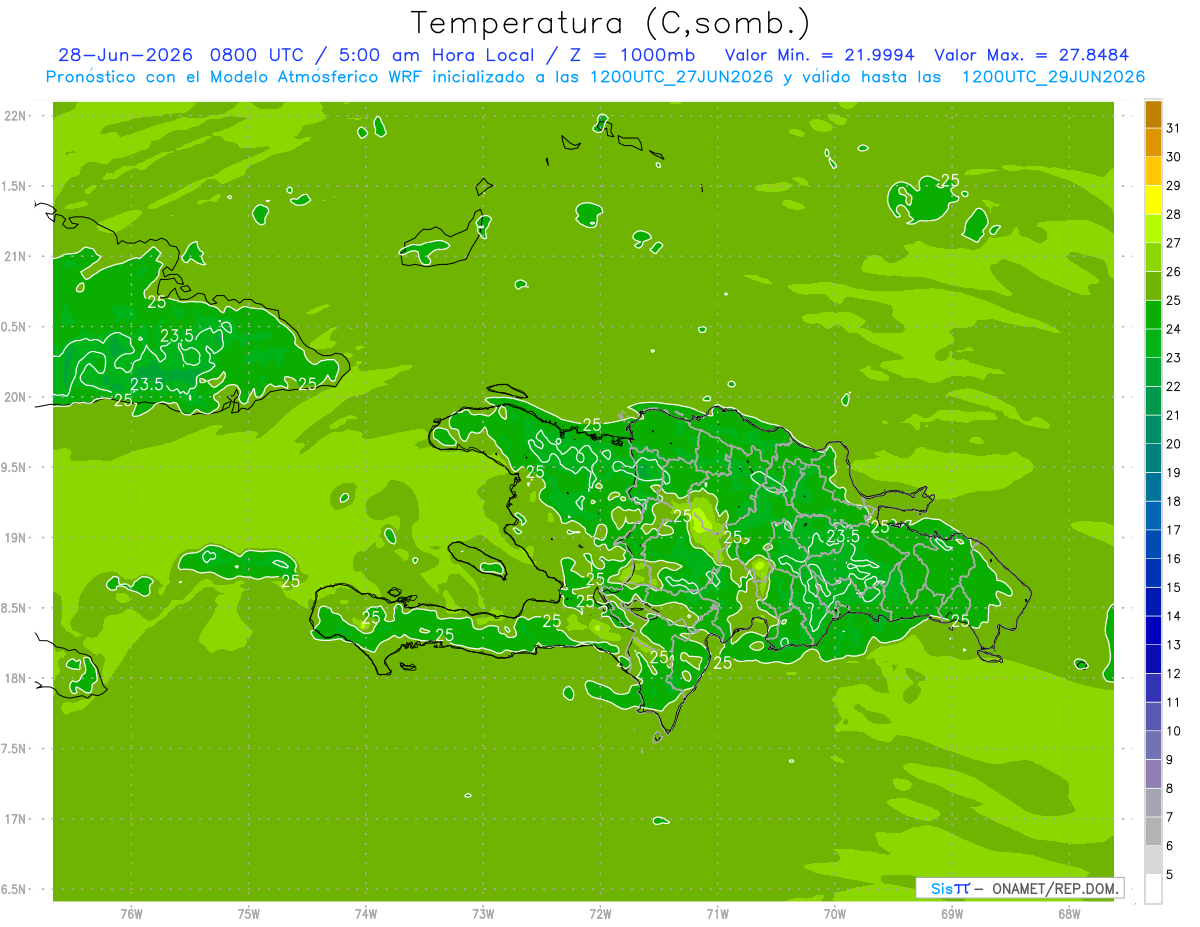The width and height of the screenshot is (1200, 927).
Task: Click the '74W' longitude axis label
Action: click(x=366, y=914)
